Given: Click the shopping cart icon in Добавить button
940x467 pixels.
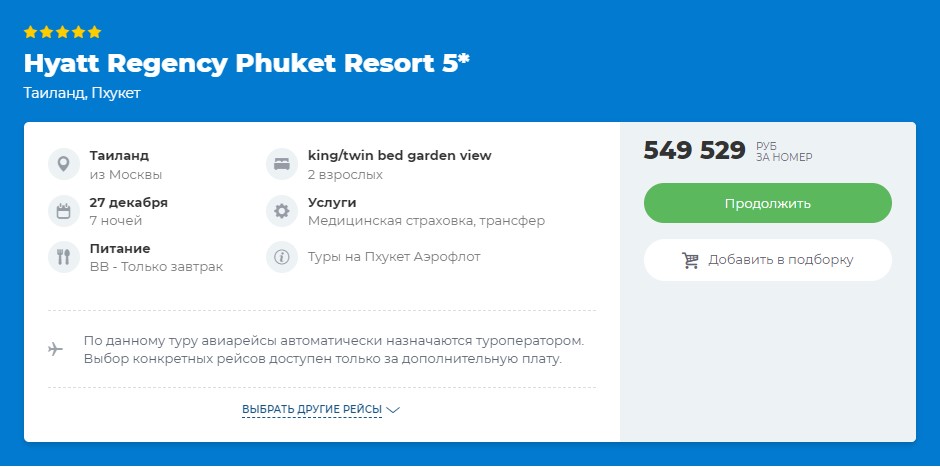Looking at the screenshot, I should (x=690, y=260).
